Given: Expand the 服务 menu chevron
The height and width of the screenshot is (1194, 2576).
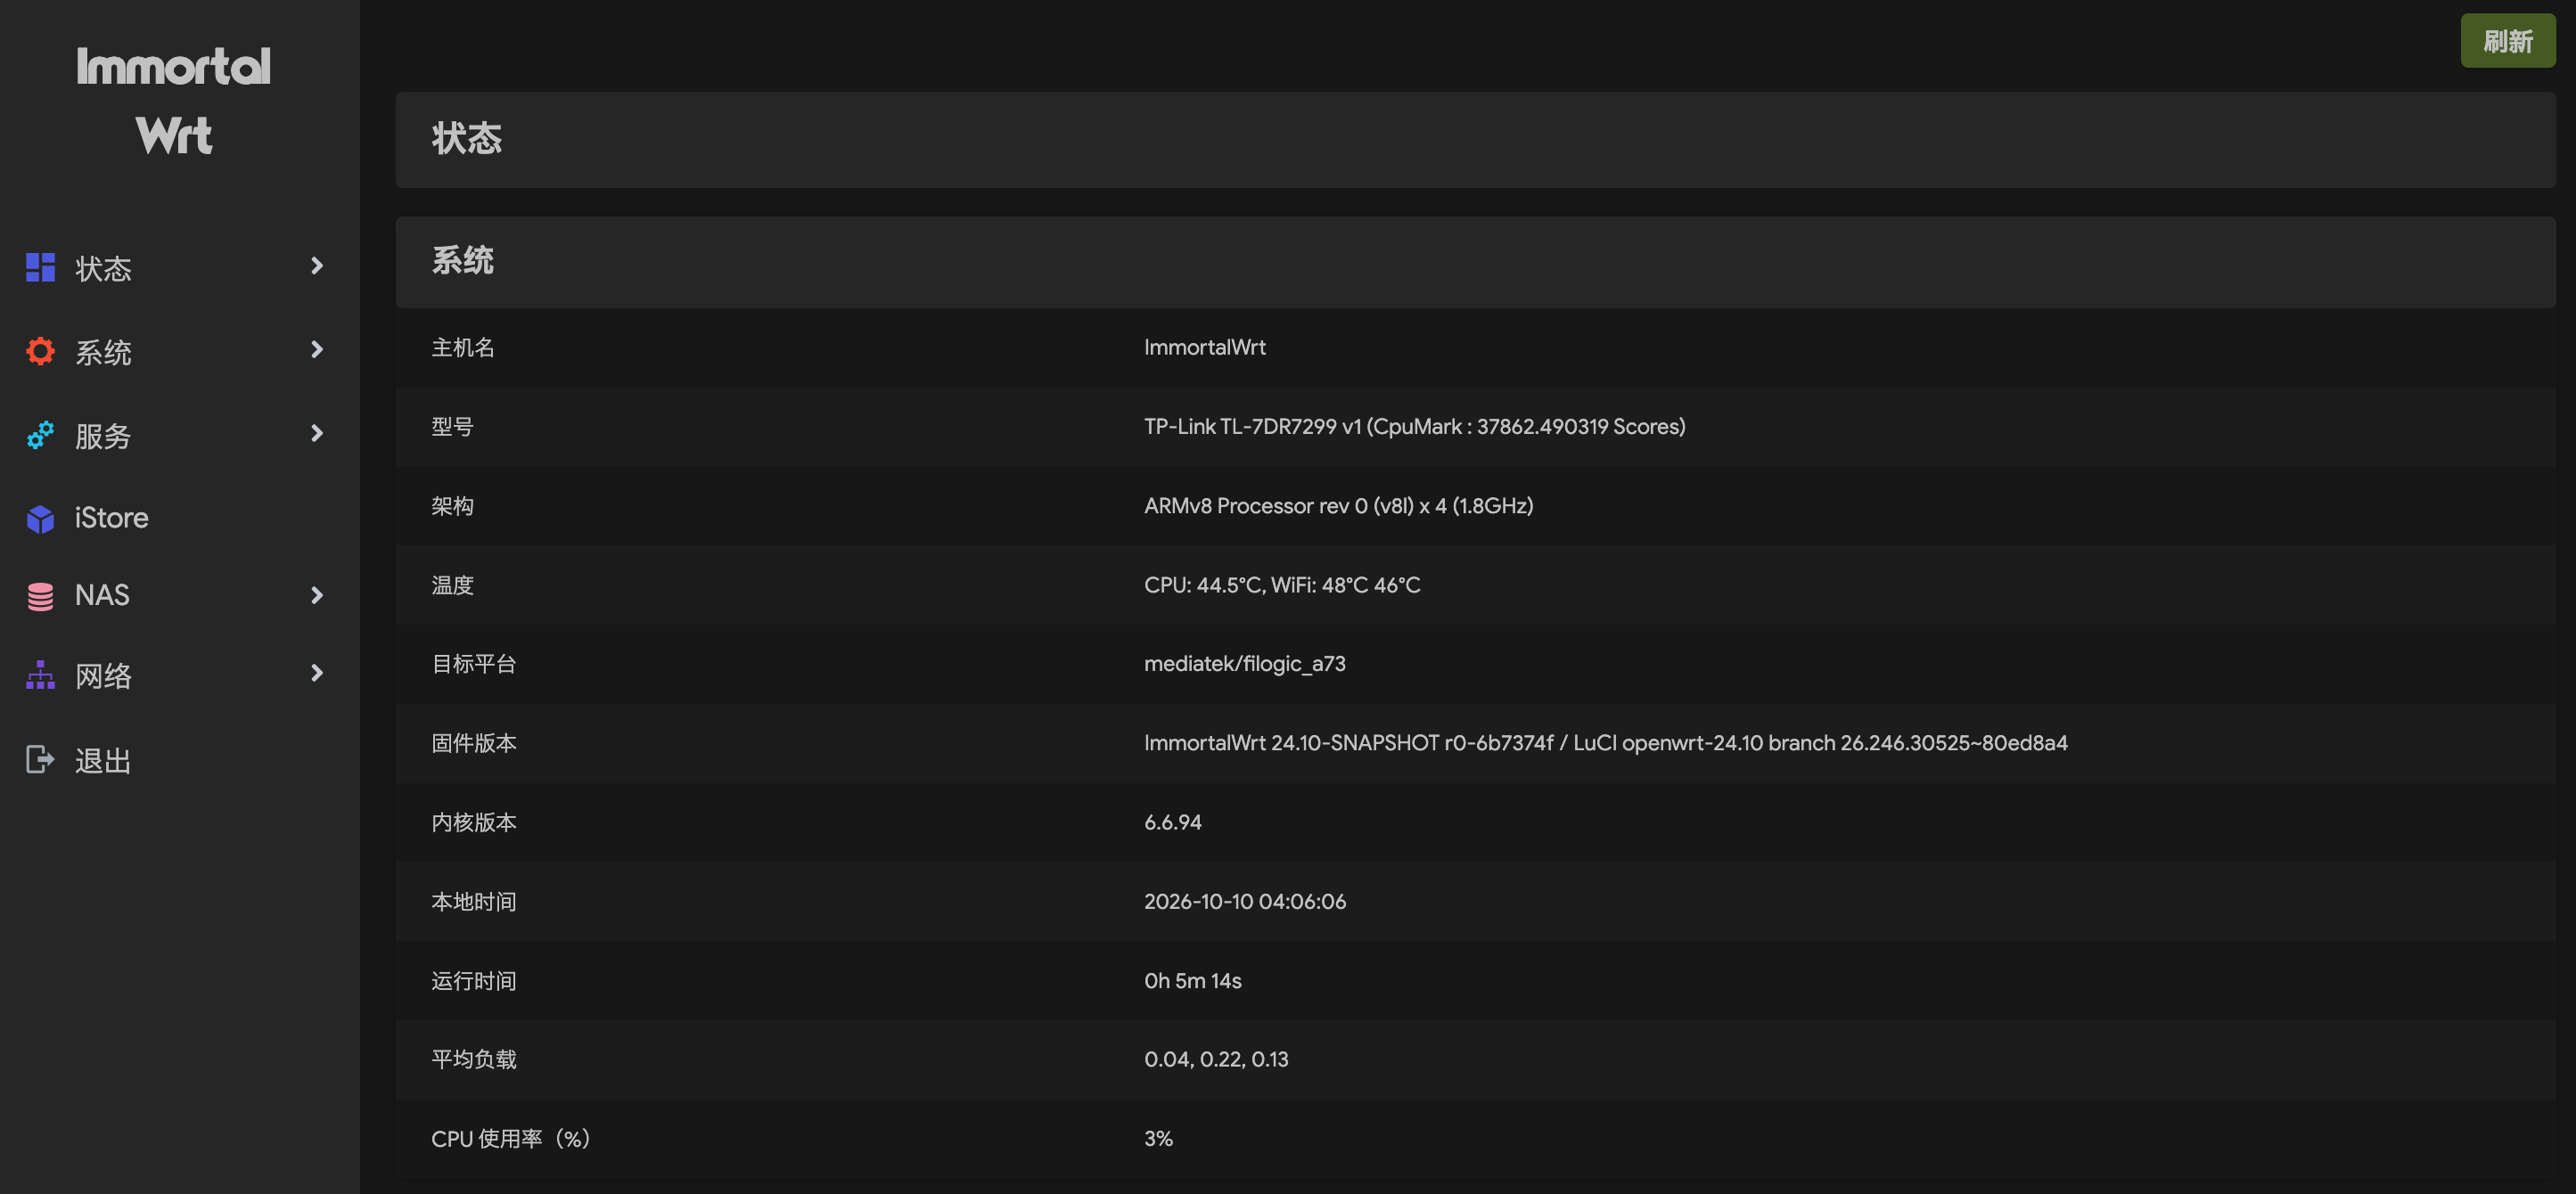Looking at the screenshot, I should pos(317,434).
